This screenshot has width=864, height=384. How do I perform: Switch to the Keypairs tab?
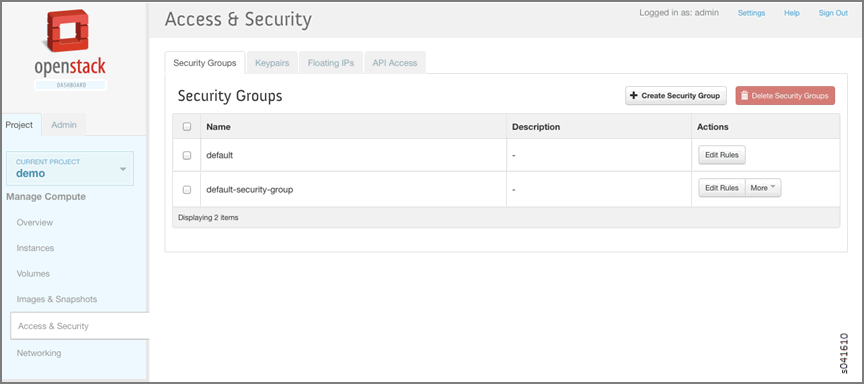pos(272,63)
